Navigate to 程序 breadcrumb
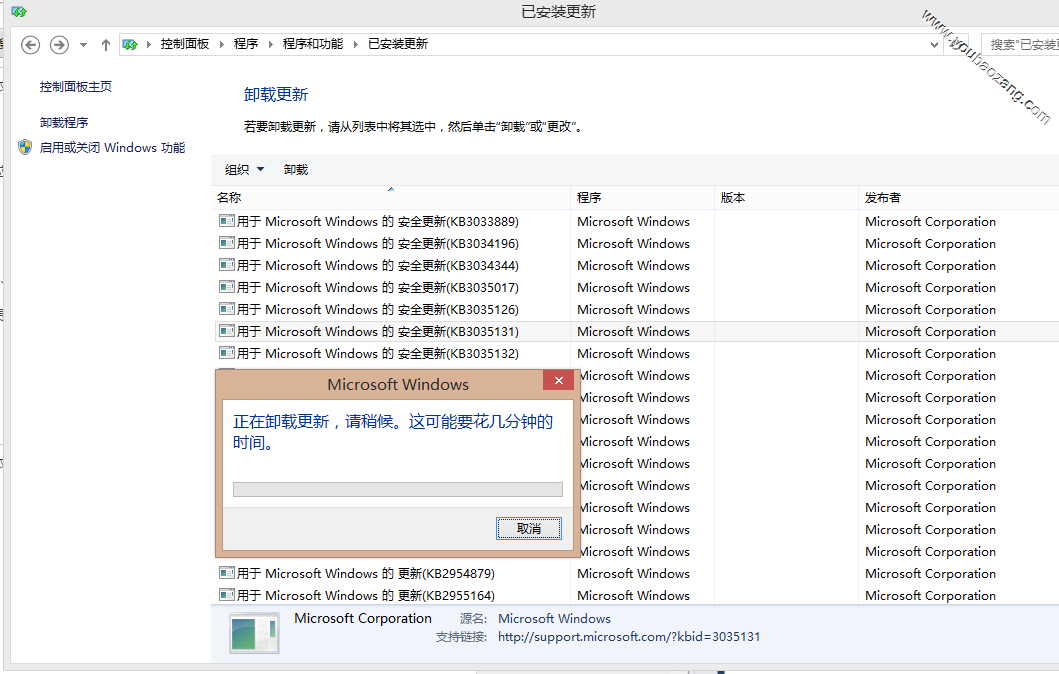 coord(246,44)
